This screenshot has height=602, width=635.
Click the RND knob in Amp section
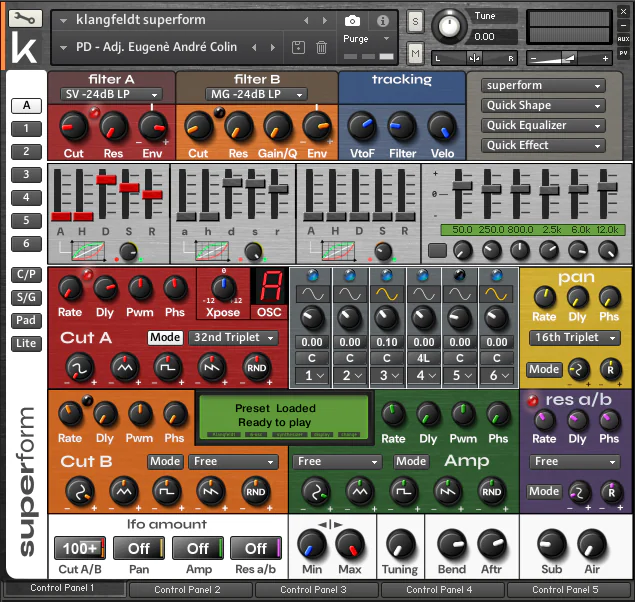point(491,491)
